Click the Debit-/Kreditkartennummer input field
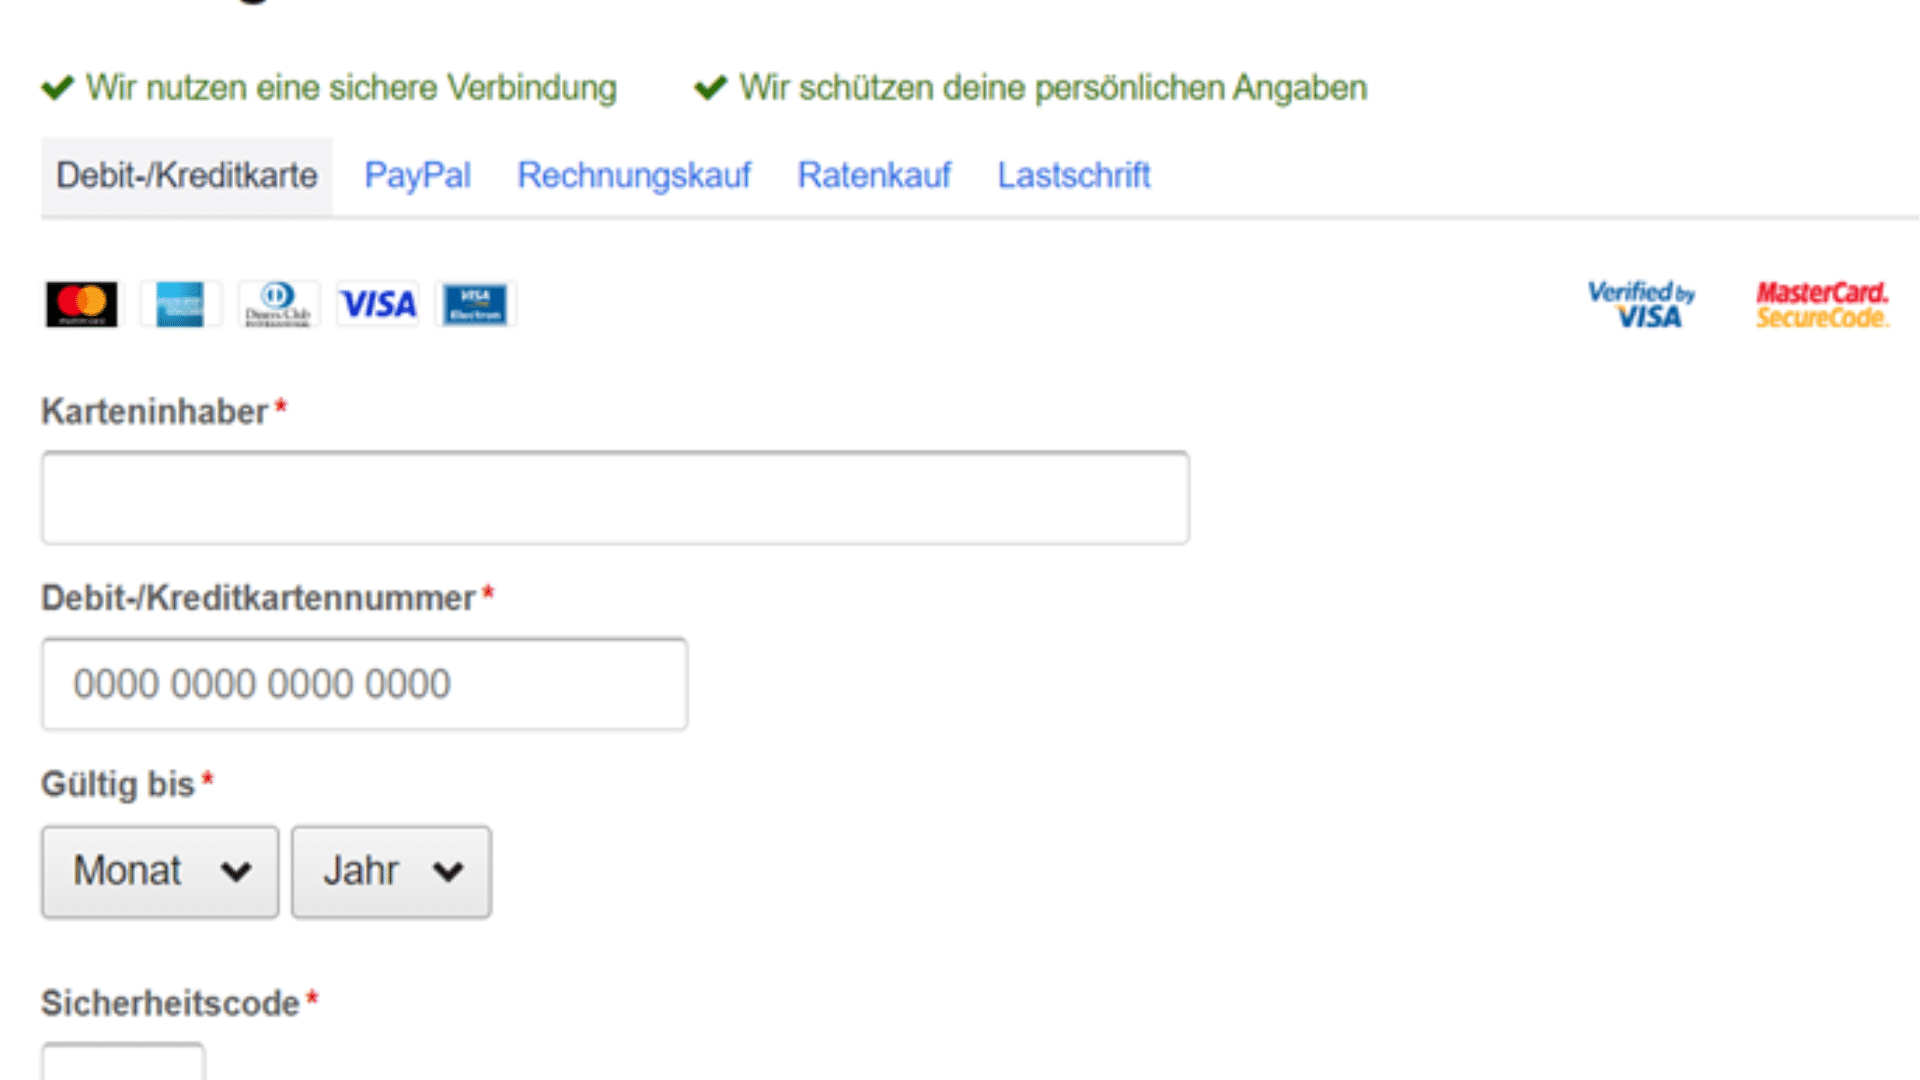The height and width of the screenshot is (1080, 1920). 364,684
